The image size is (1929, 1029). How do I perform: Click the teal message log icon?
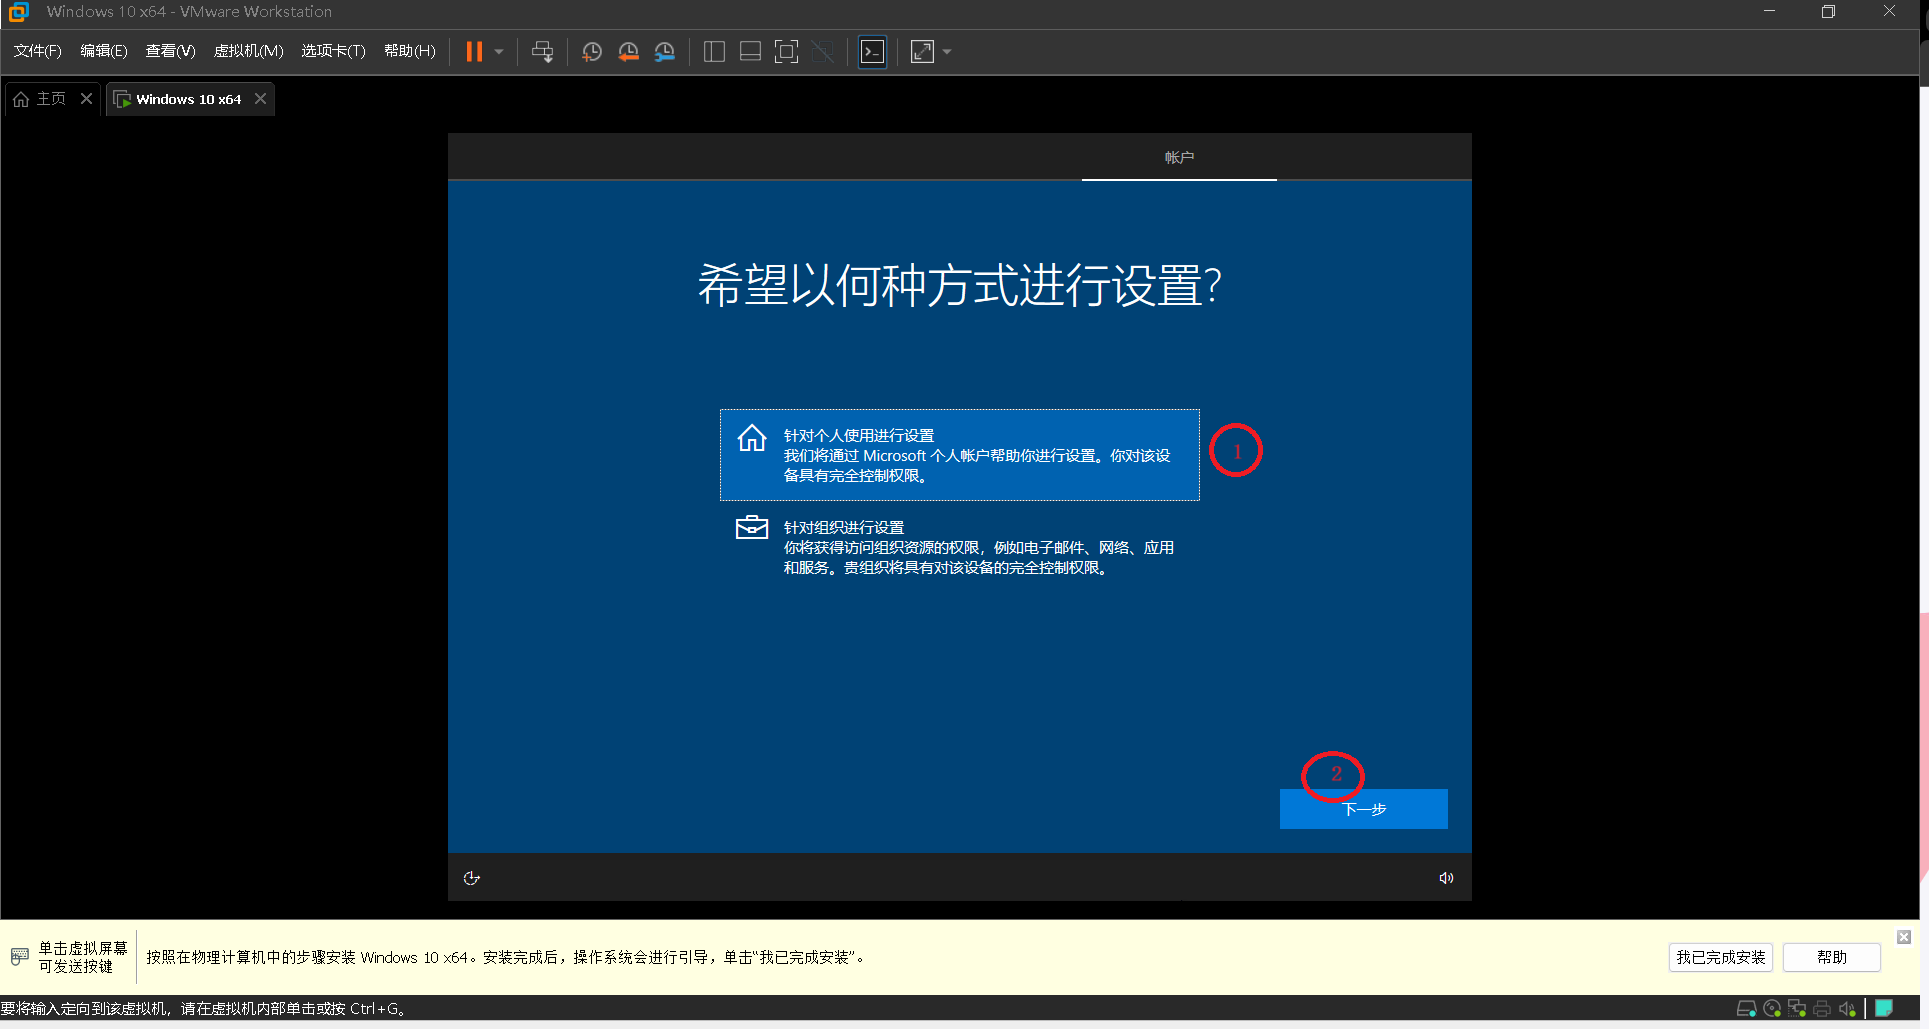1884,1008
